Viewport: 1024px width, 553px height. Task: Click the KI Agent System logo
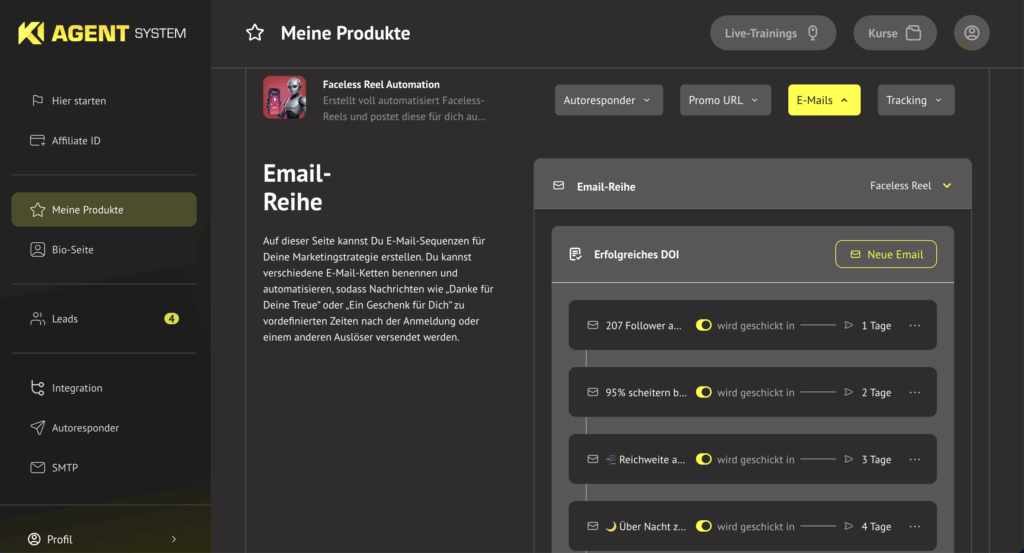[x=102, y=33]
